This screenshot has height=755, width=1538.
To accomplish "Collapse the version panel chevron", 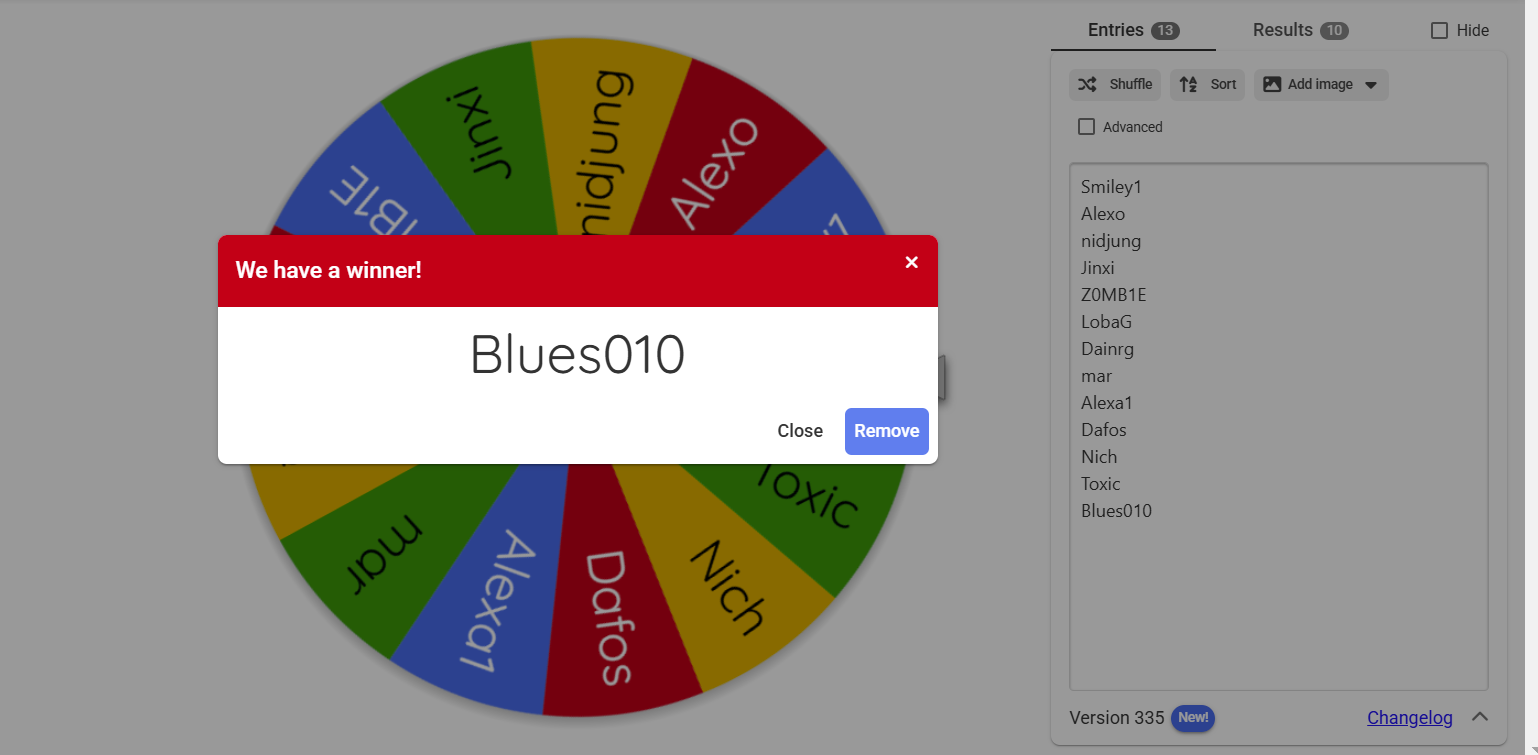I will tap(1480, 717).
